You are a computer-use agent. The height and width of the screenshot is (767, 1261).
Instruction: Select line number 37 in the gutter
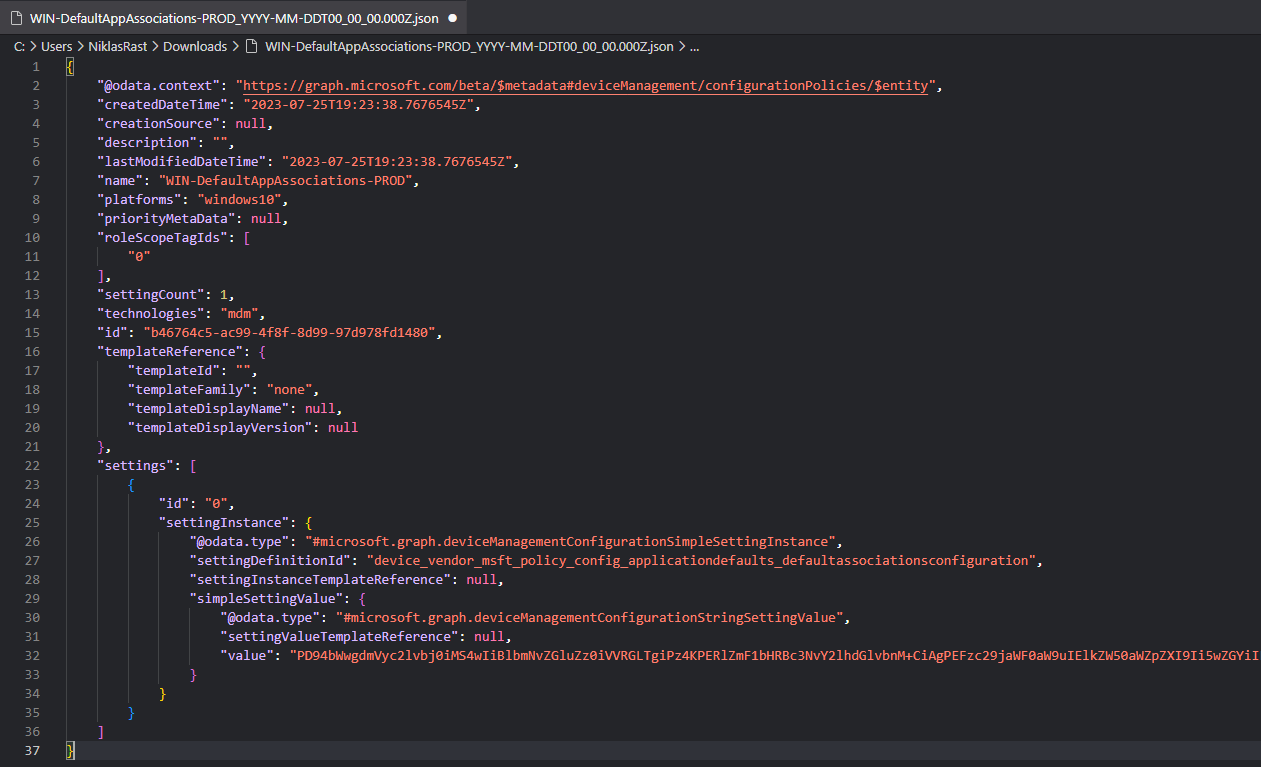[x=33, y=750]
